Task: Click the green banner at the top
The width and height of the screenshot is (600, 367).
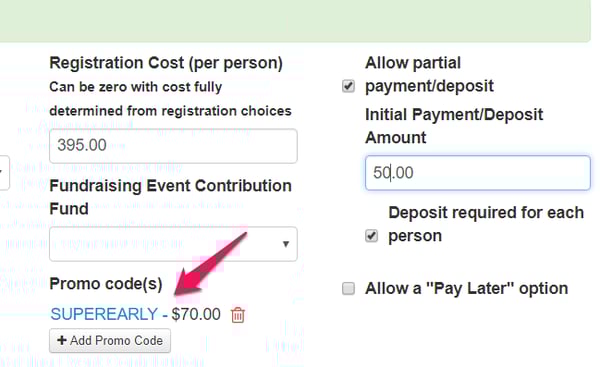Action: pos(295,21)
